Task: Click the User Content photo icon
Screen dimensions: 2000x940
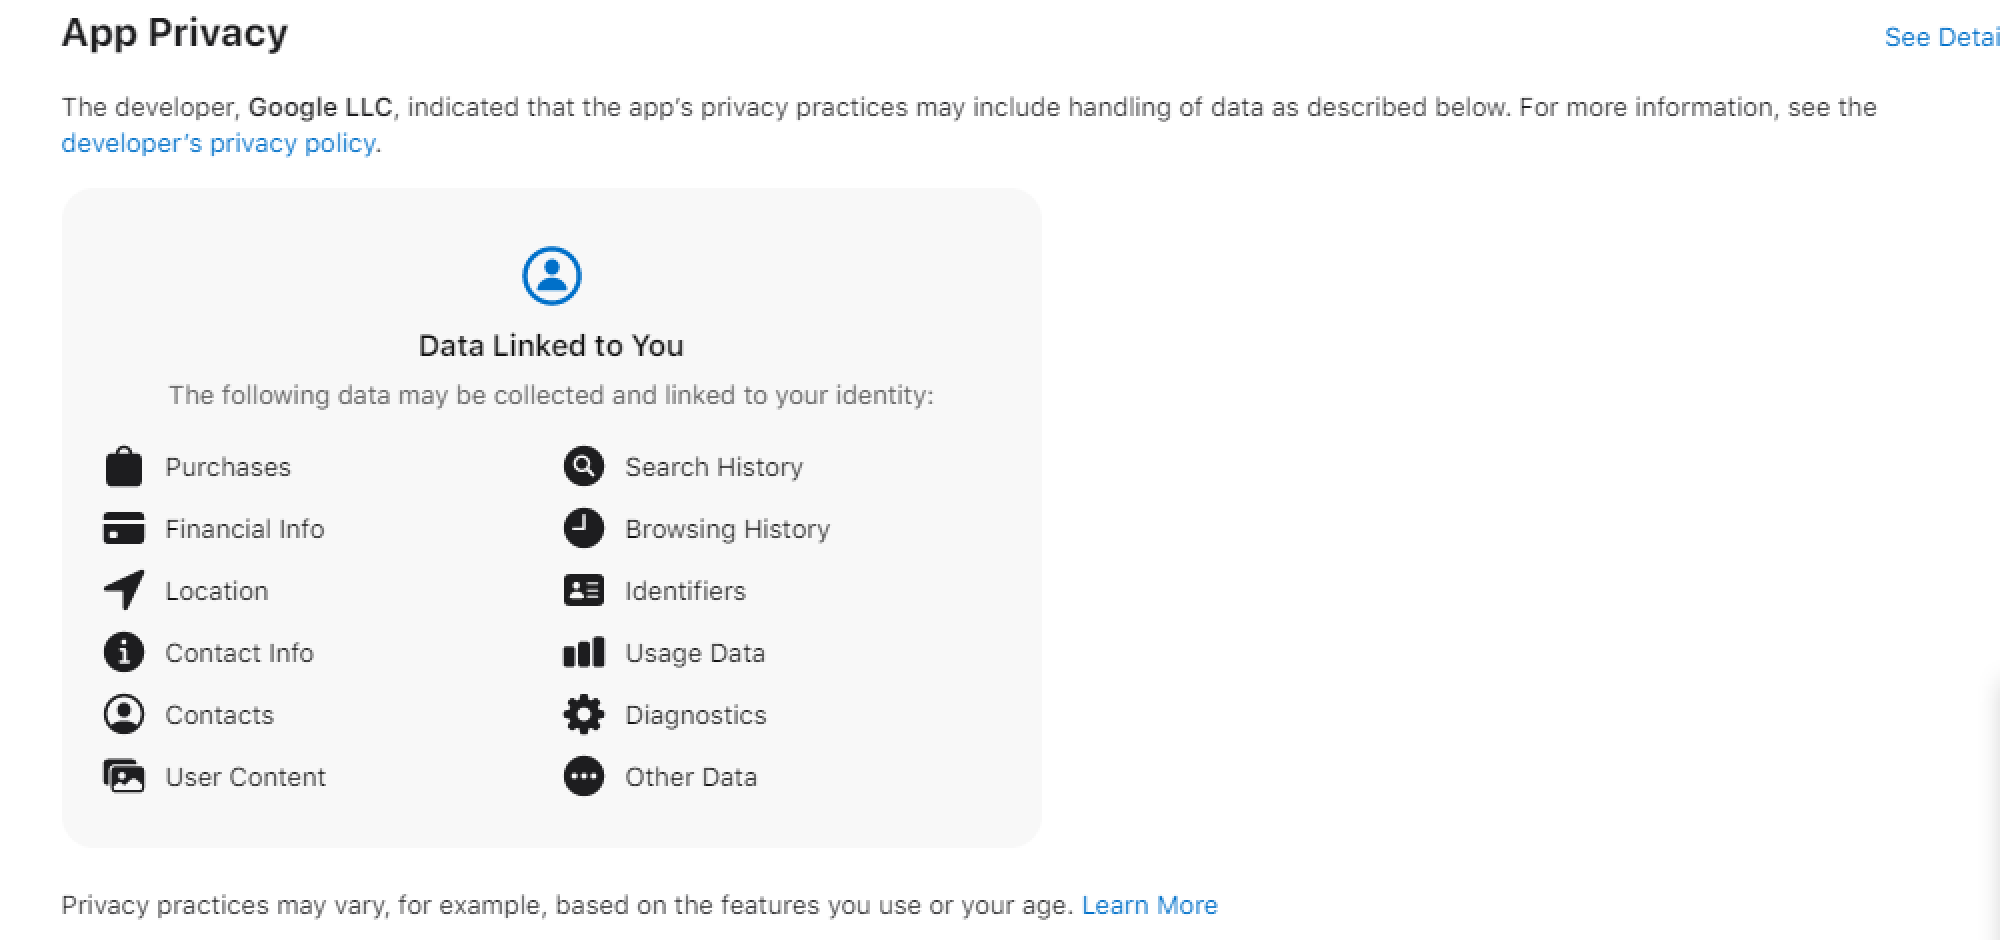Action: 124,776
